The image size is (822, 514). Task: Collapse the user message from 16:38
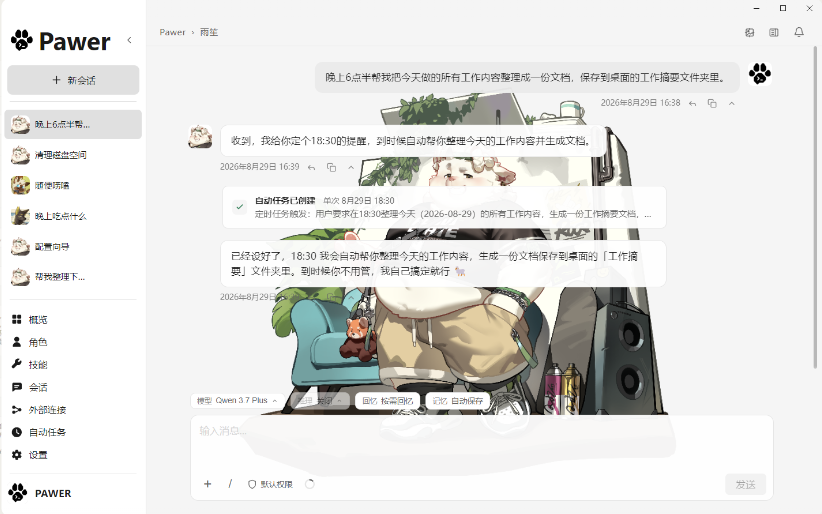[732, 103]
